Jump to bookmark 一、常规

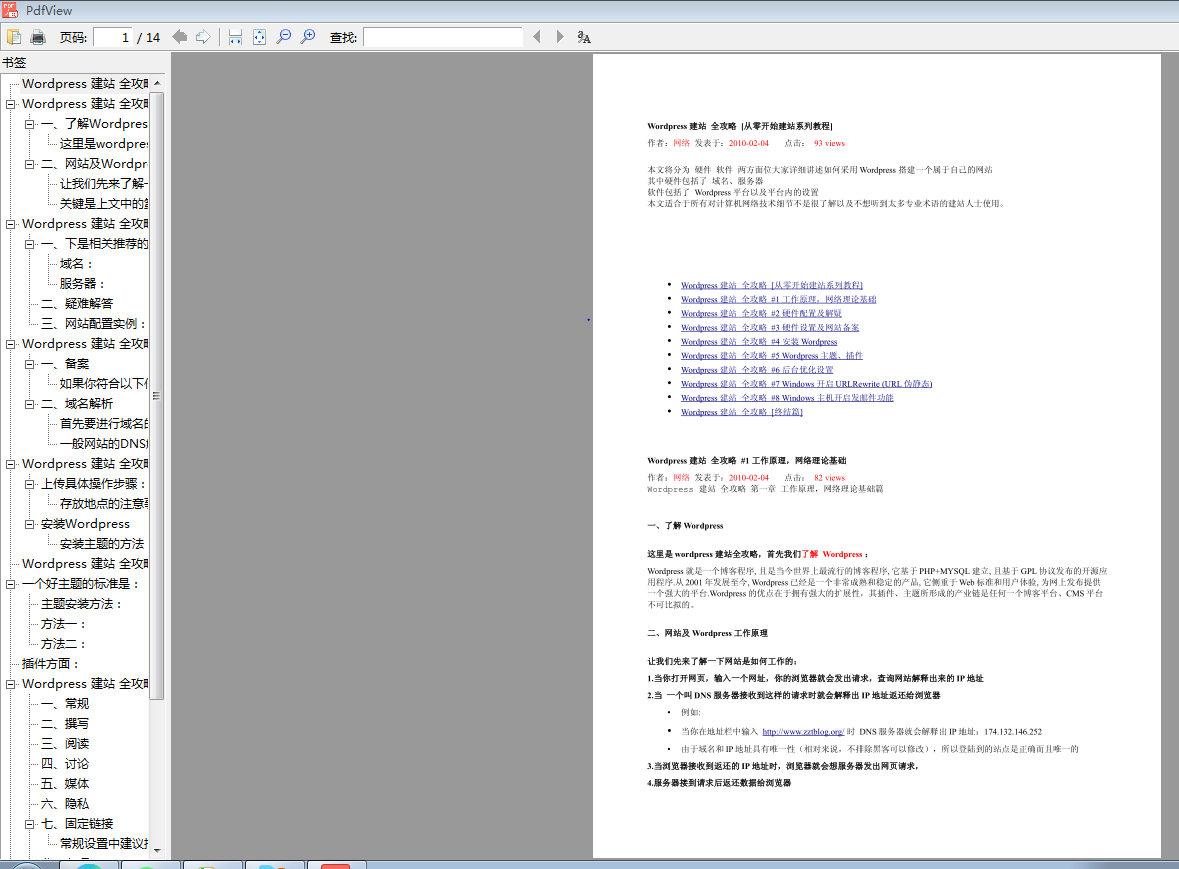[x=65, y=704]
